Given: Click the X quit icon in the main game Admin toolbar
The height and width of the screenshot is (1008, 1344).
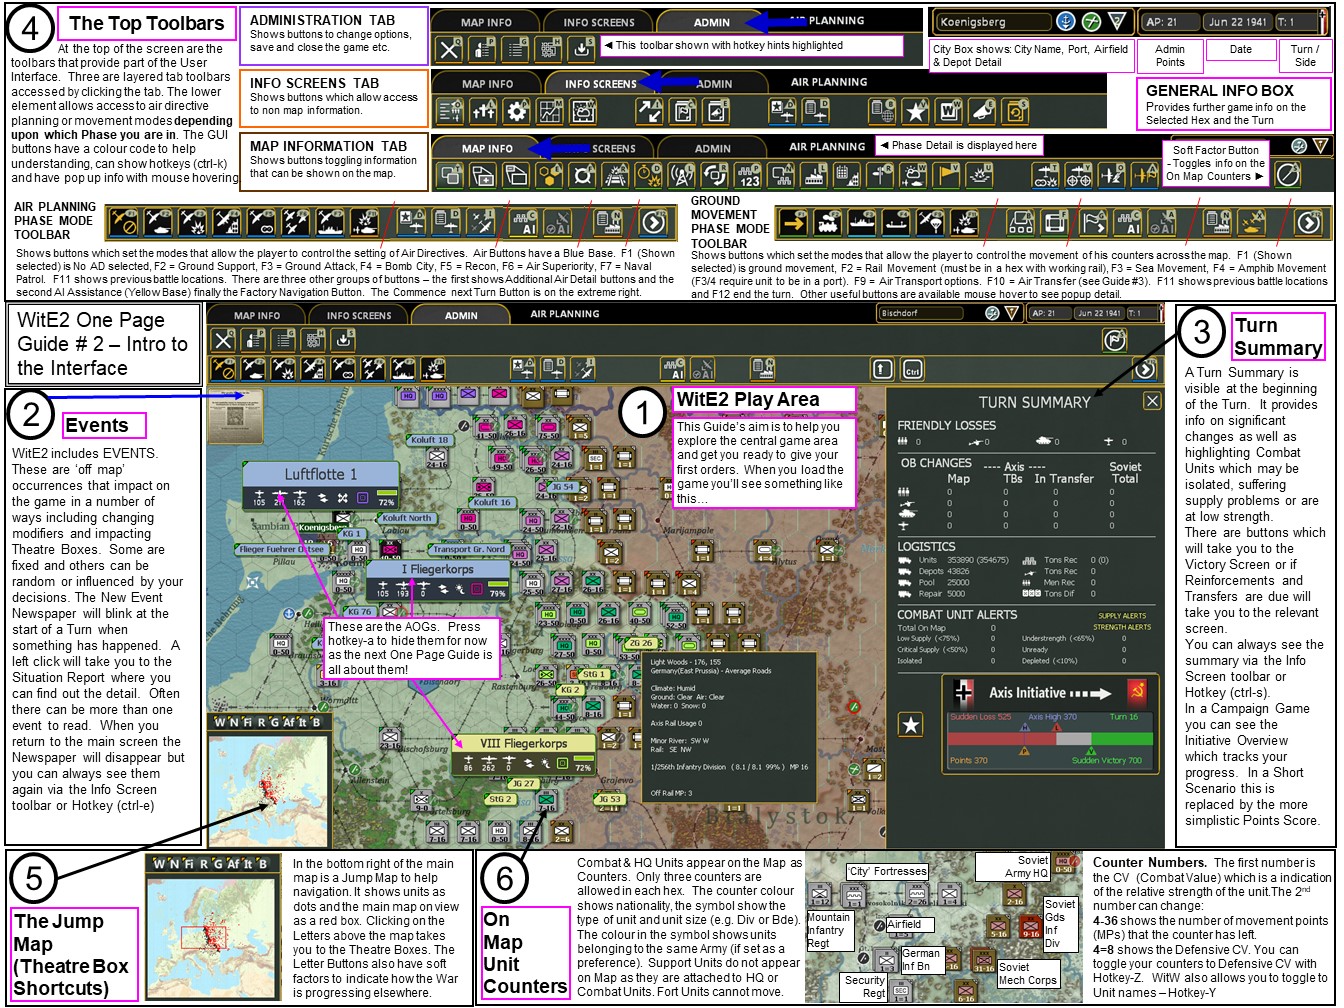Looking at the screenshot, I should pos(224,340).
